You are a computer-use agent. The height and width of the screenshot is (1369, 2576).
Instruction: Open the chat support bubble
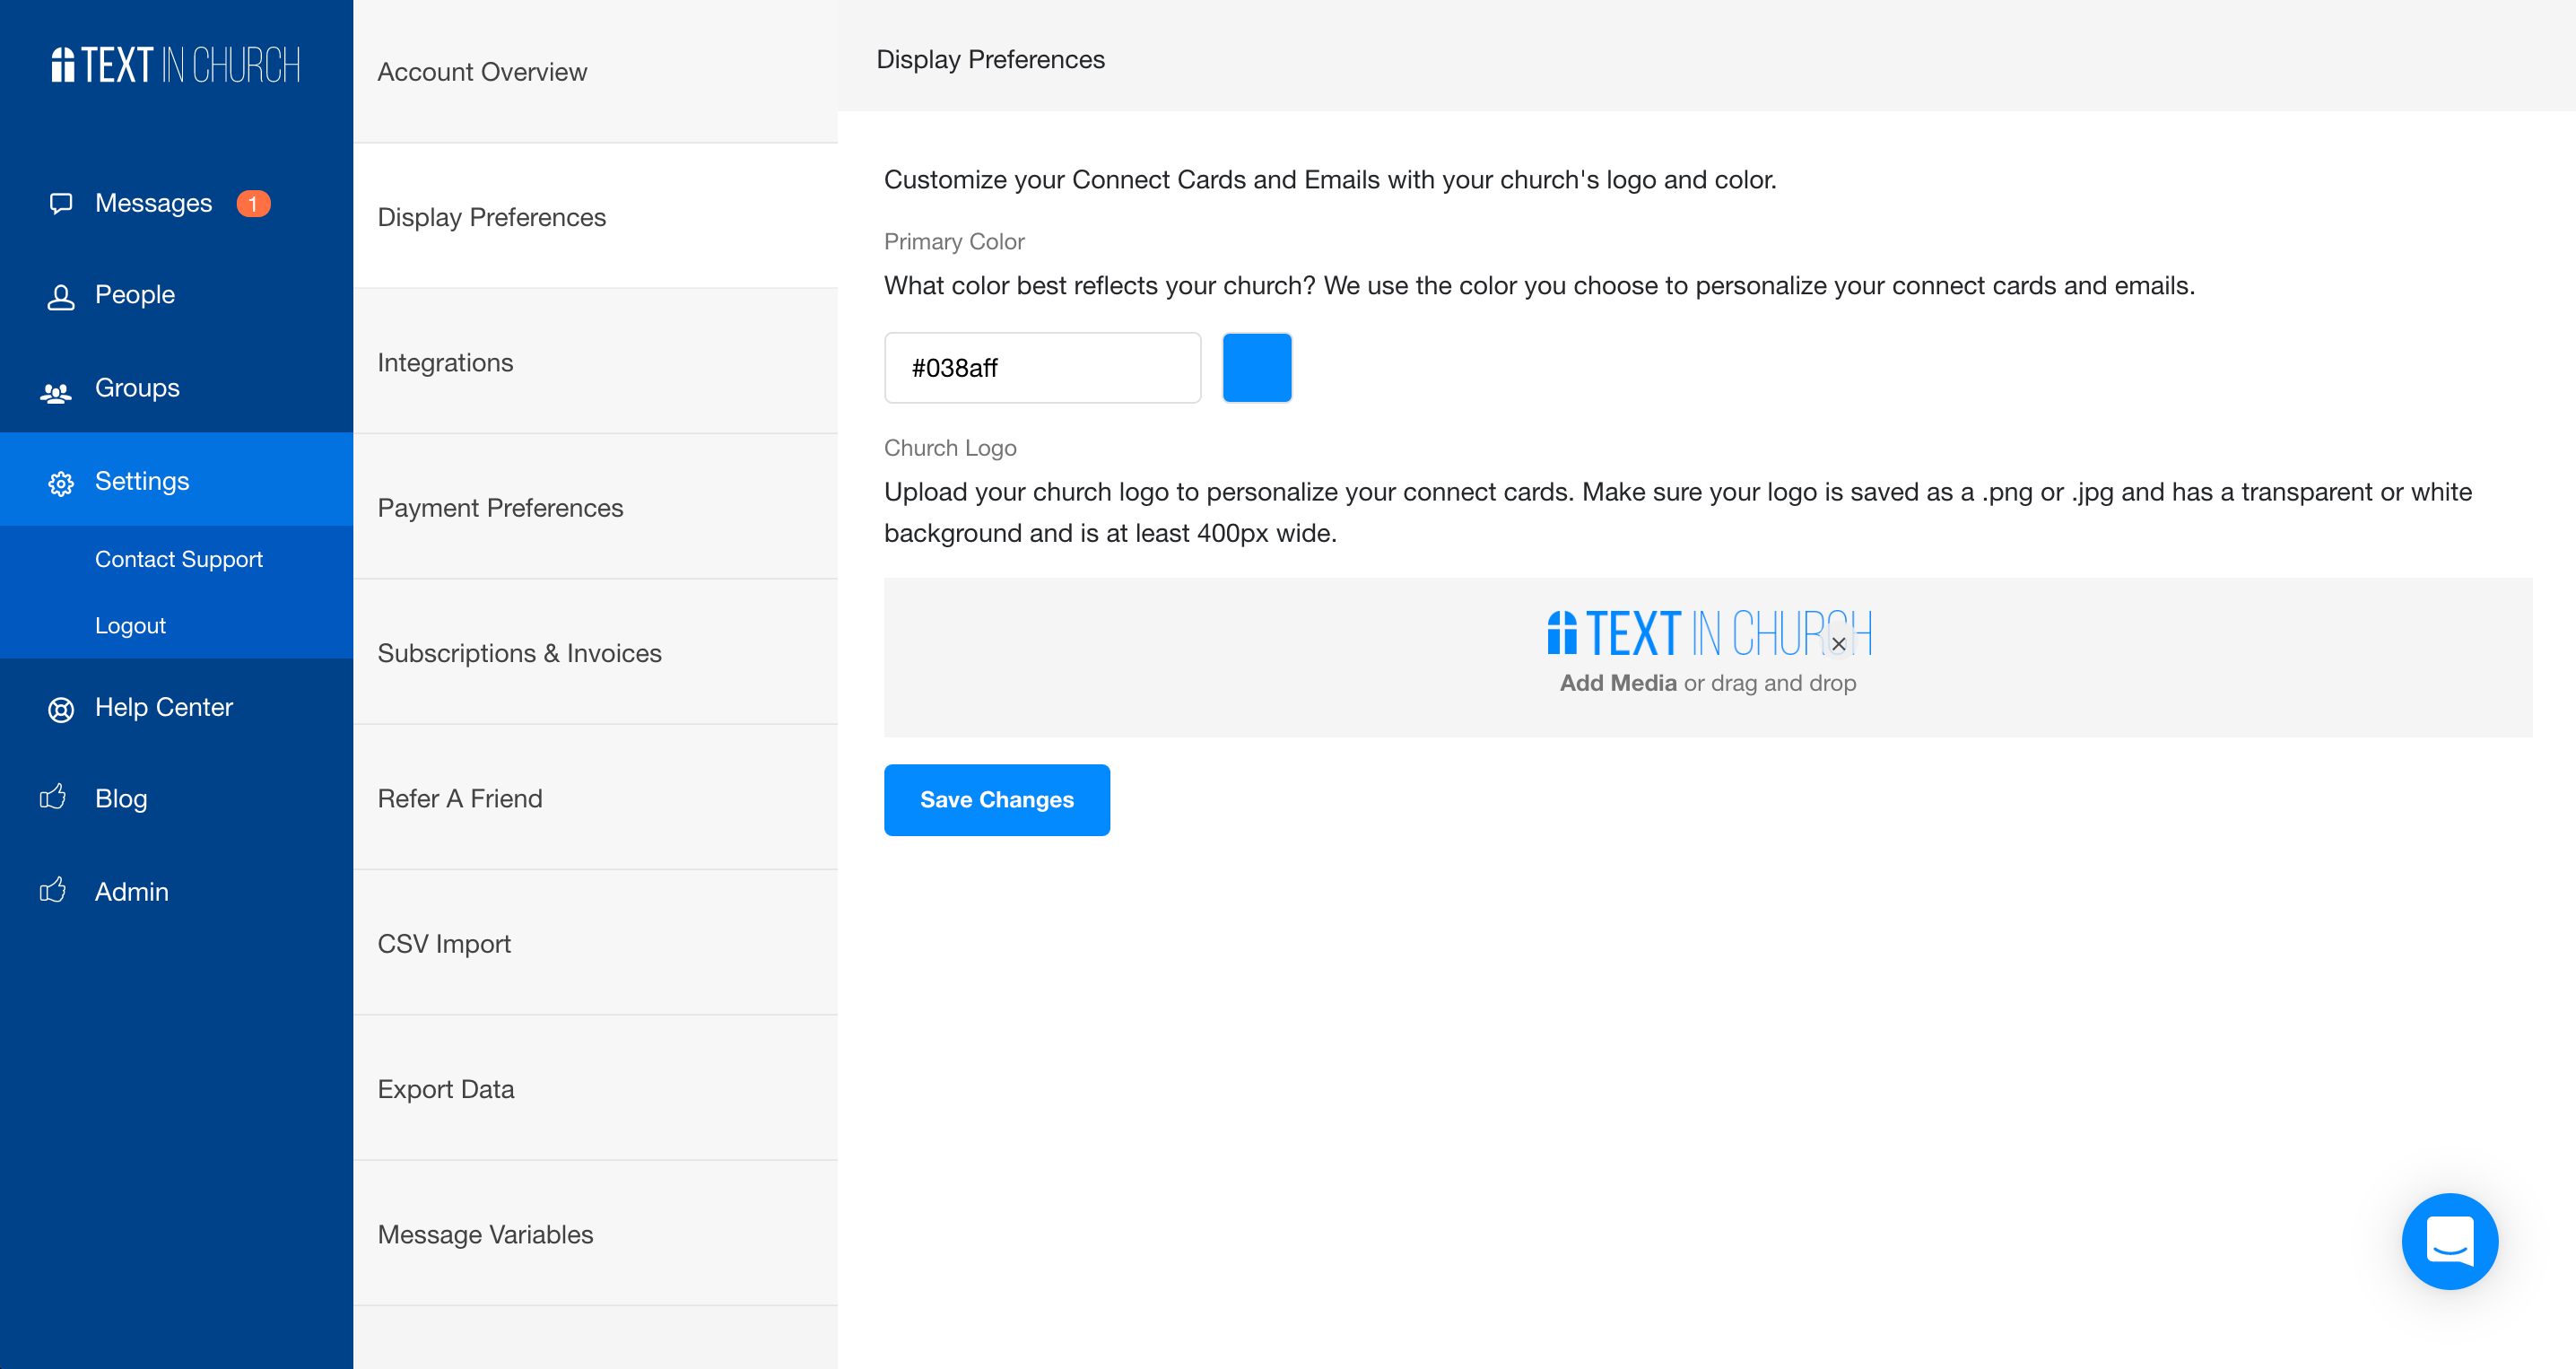tap(2449, 1240)
